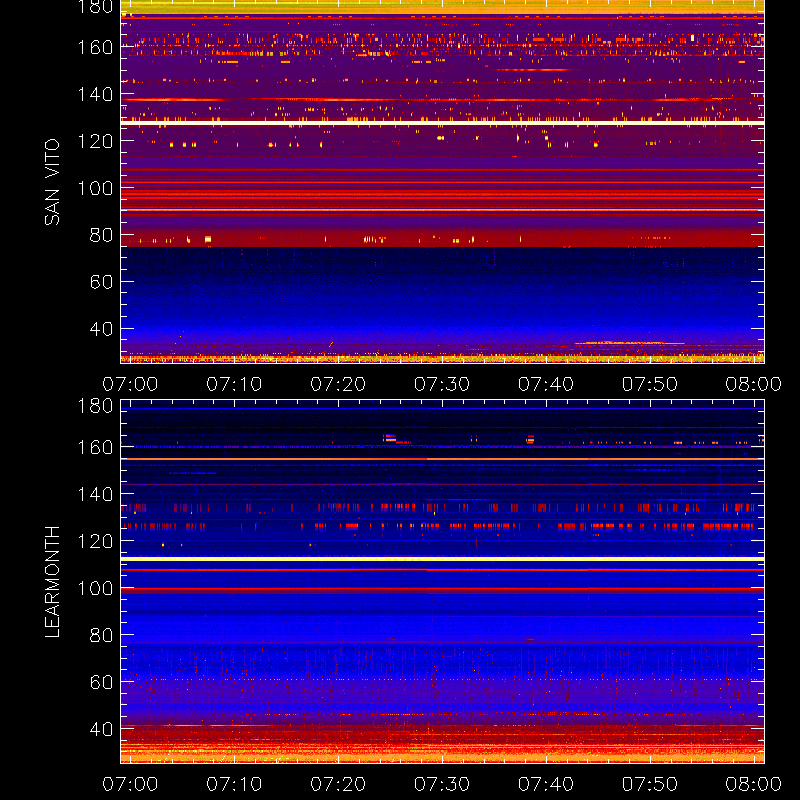
Task: Click 07:50 time label under San Vito plot
Action: [649, 384]
